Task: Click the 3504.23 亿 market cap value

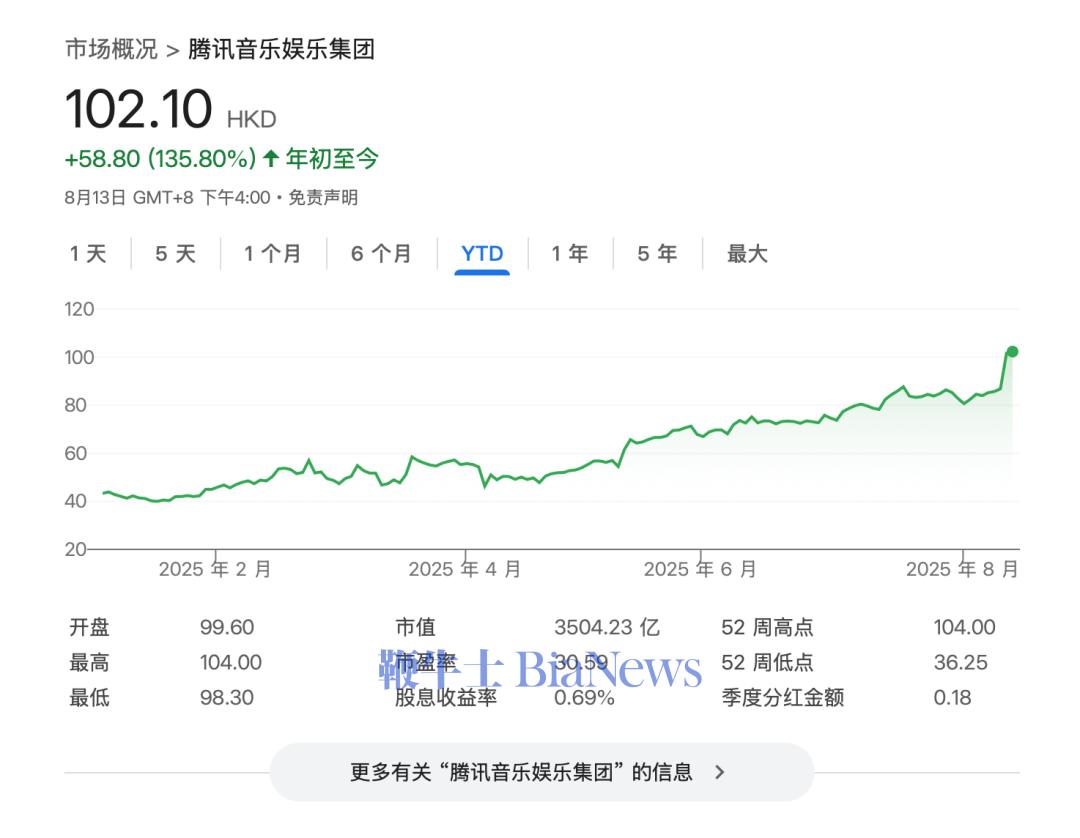Action: coord(607,627)
